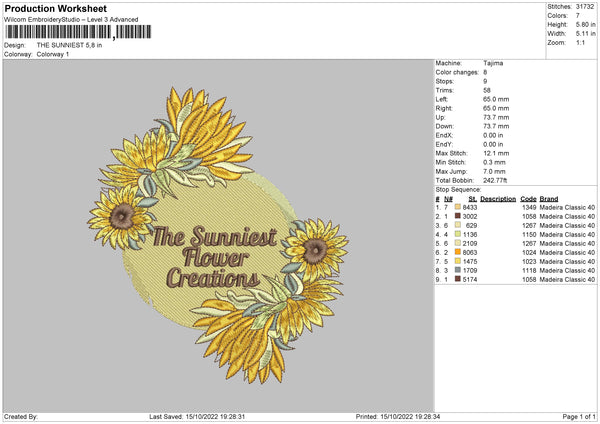Click the 'Colorway 1' value

click(53, 54)
